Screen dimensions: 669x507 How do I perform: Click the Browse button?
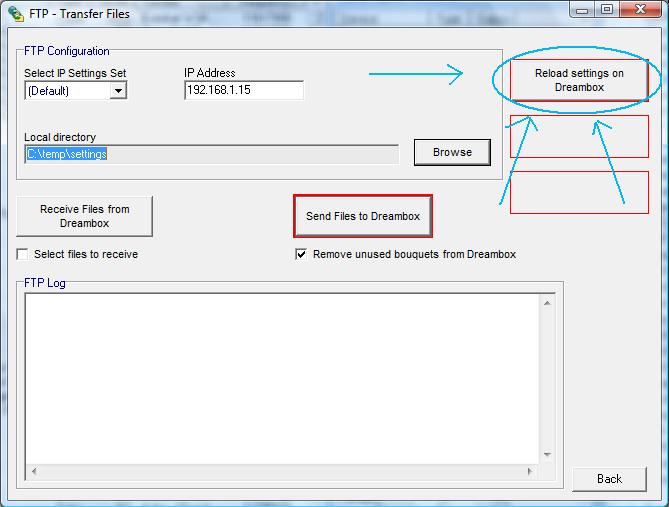point(452,152)
